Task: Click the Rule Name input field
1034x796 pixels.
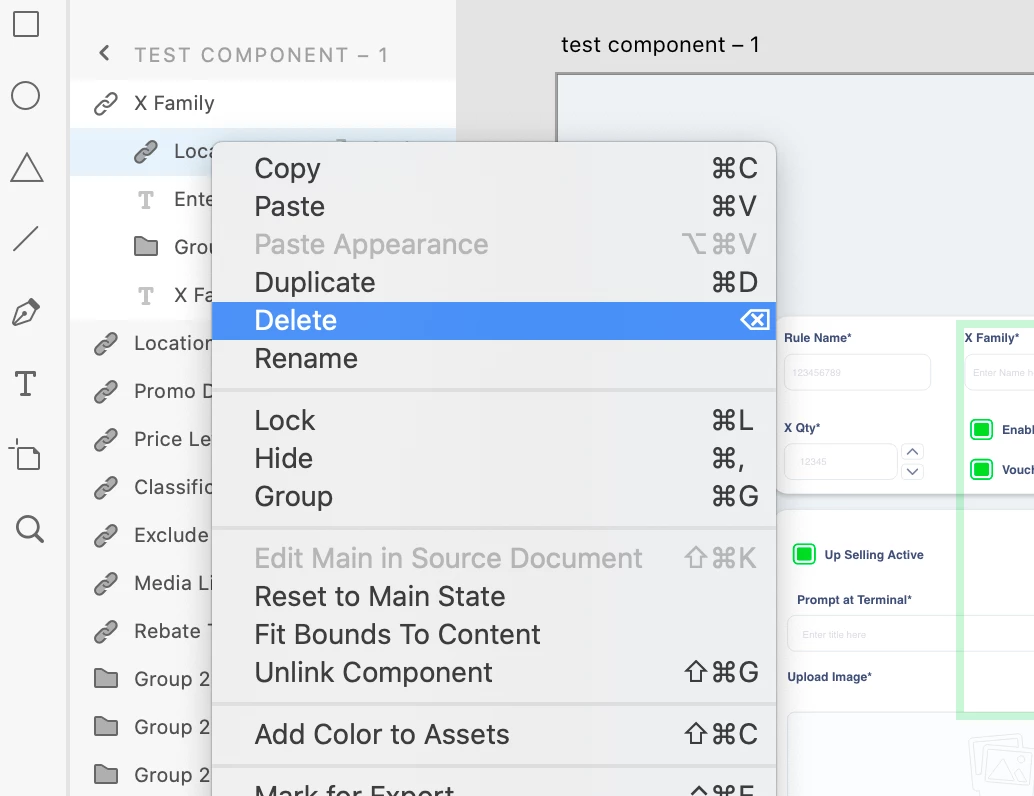Action: click(x=857, y=372)
